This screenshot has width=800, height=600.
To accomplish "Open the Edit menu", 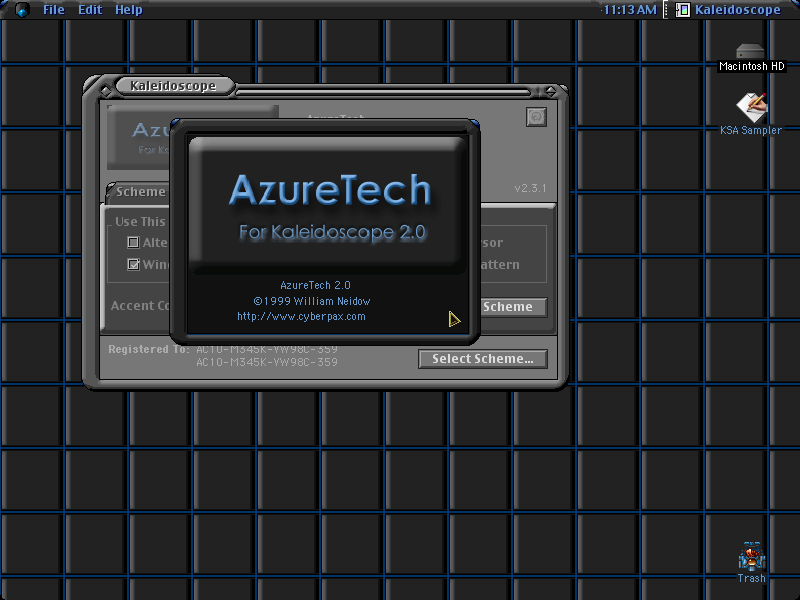I will [90, 10].
